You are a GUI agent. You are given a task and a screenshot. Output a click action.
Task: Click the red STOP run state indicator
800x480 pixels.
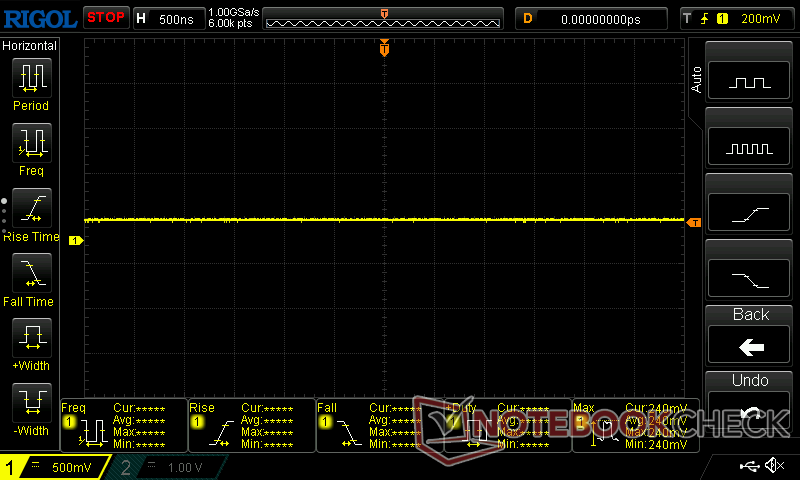point(105,18)
